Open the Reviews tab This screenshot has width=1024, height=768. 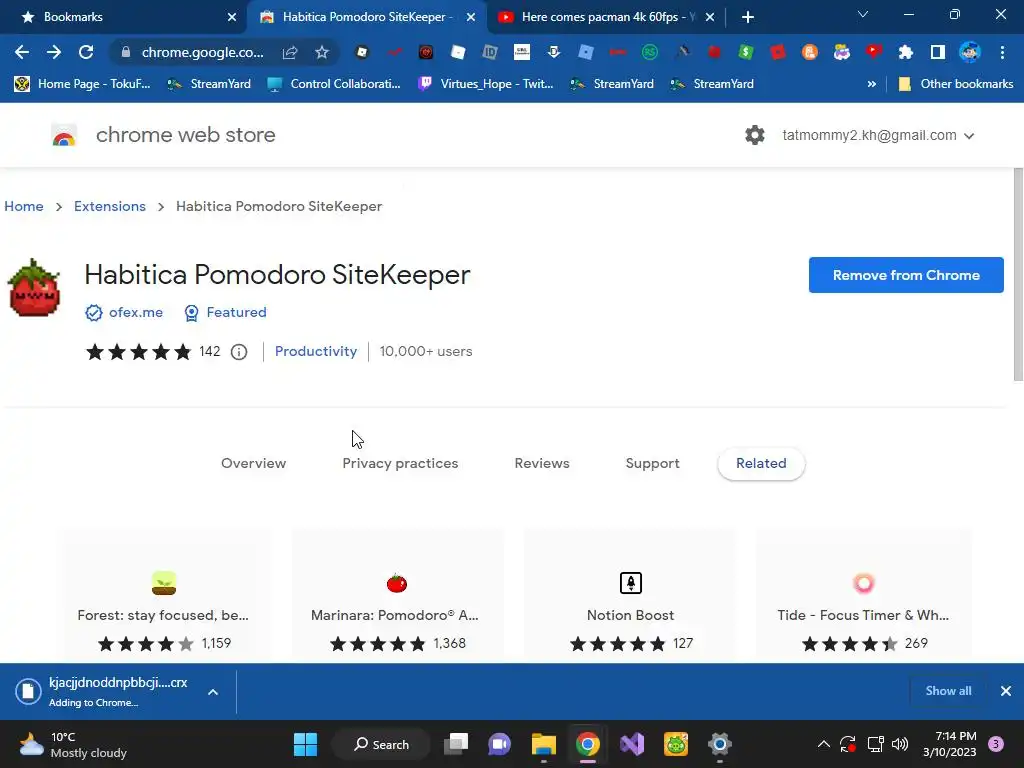pyautogui.click(x=542, y=463)
